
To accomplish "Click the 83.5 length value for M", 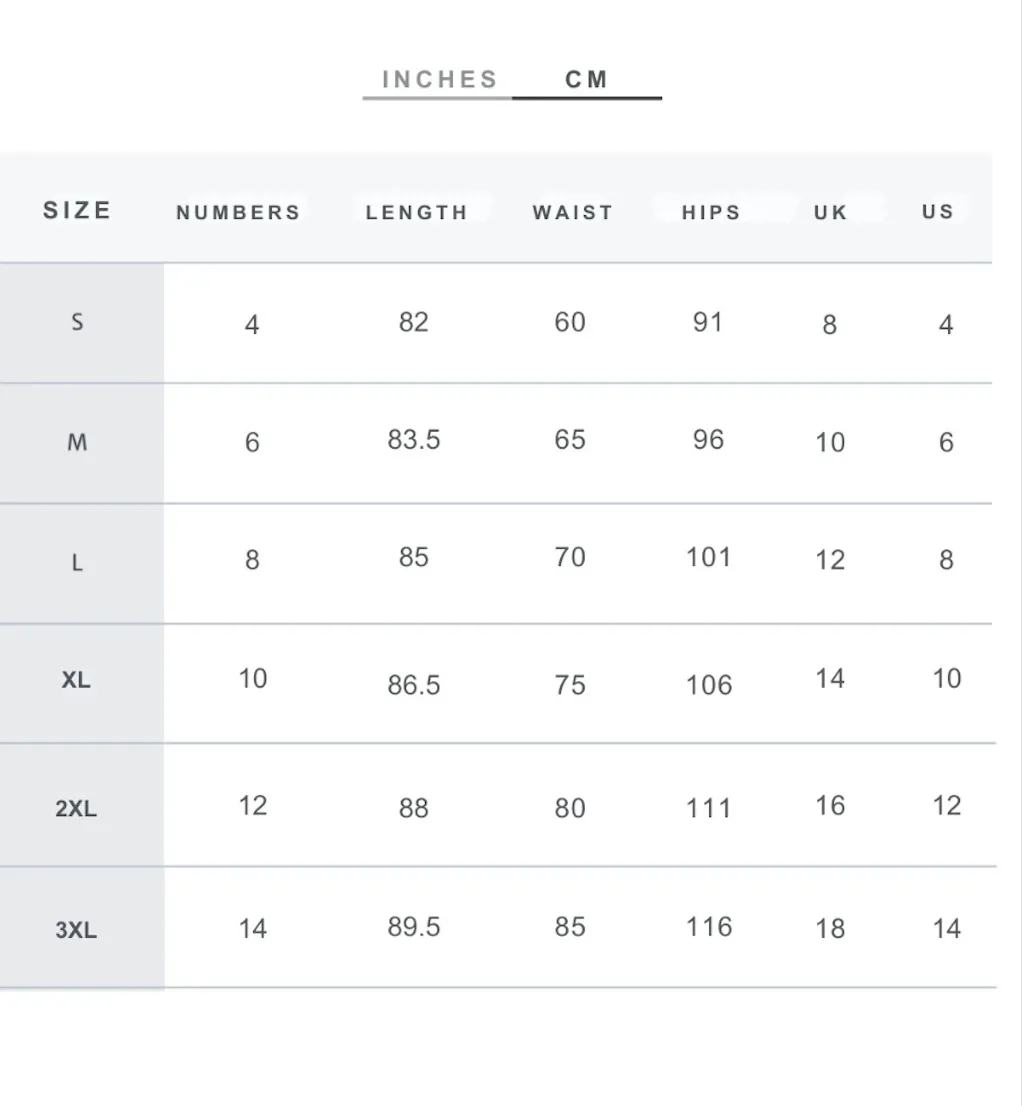I will tap(414, 439).
